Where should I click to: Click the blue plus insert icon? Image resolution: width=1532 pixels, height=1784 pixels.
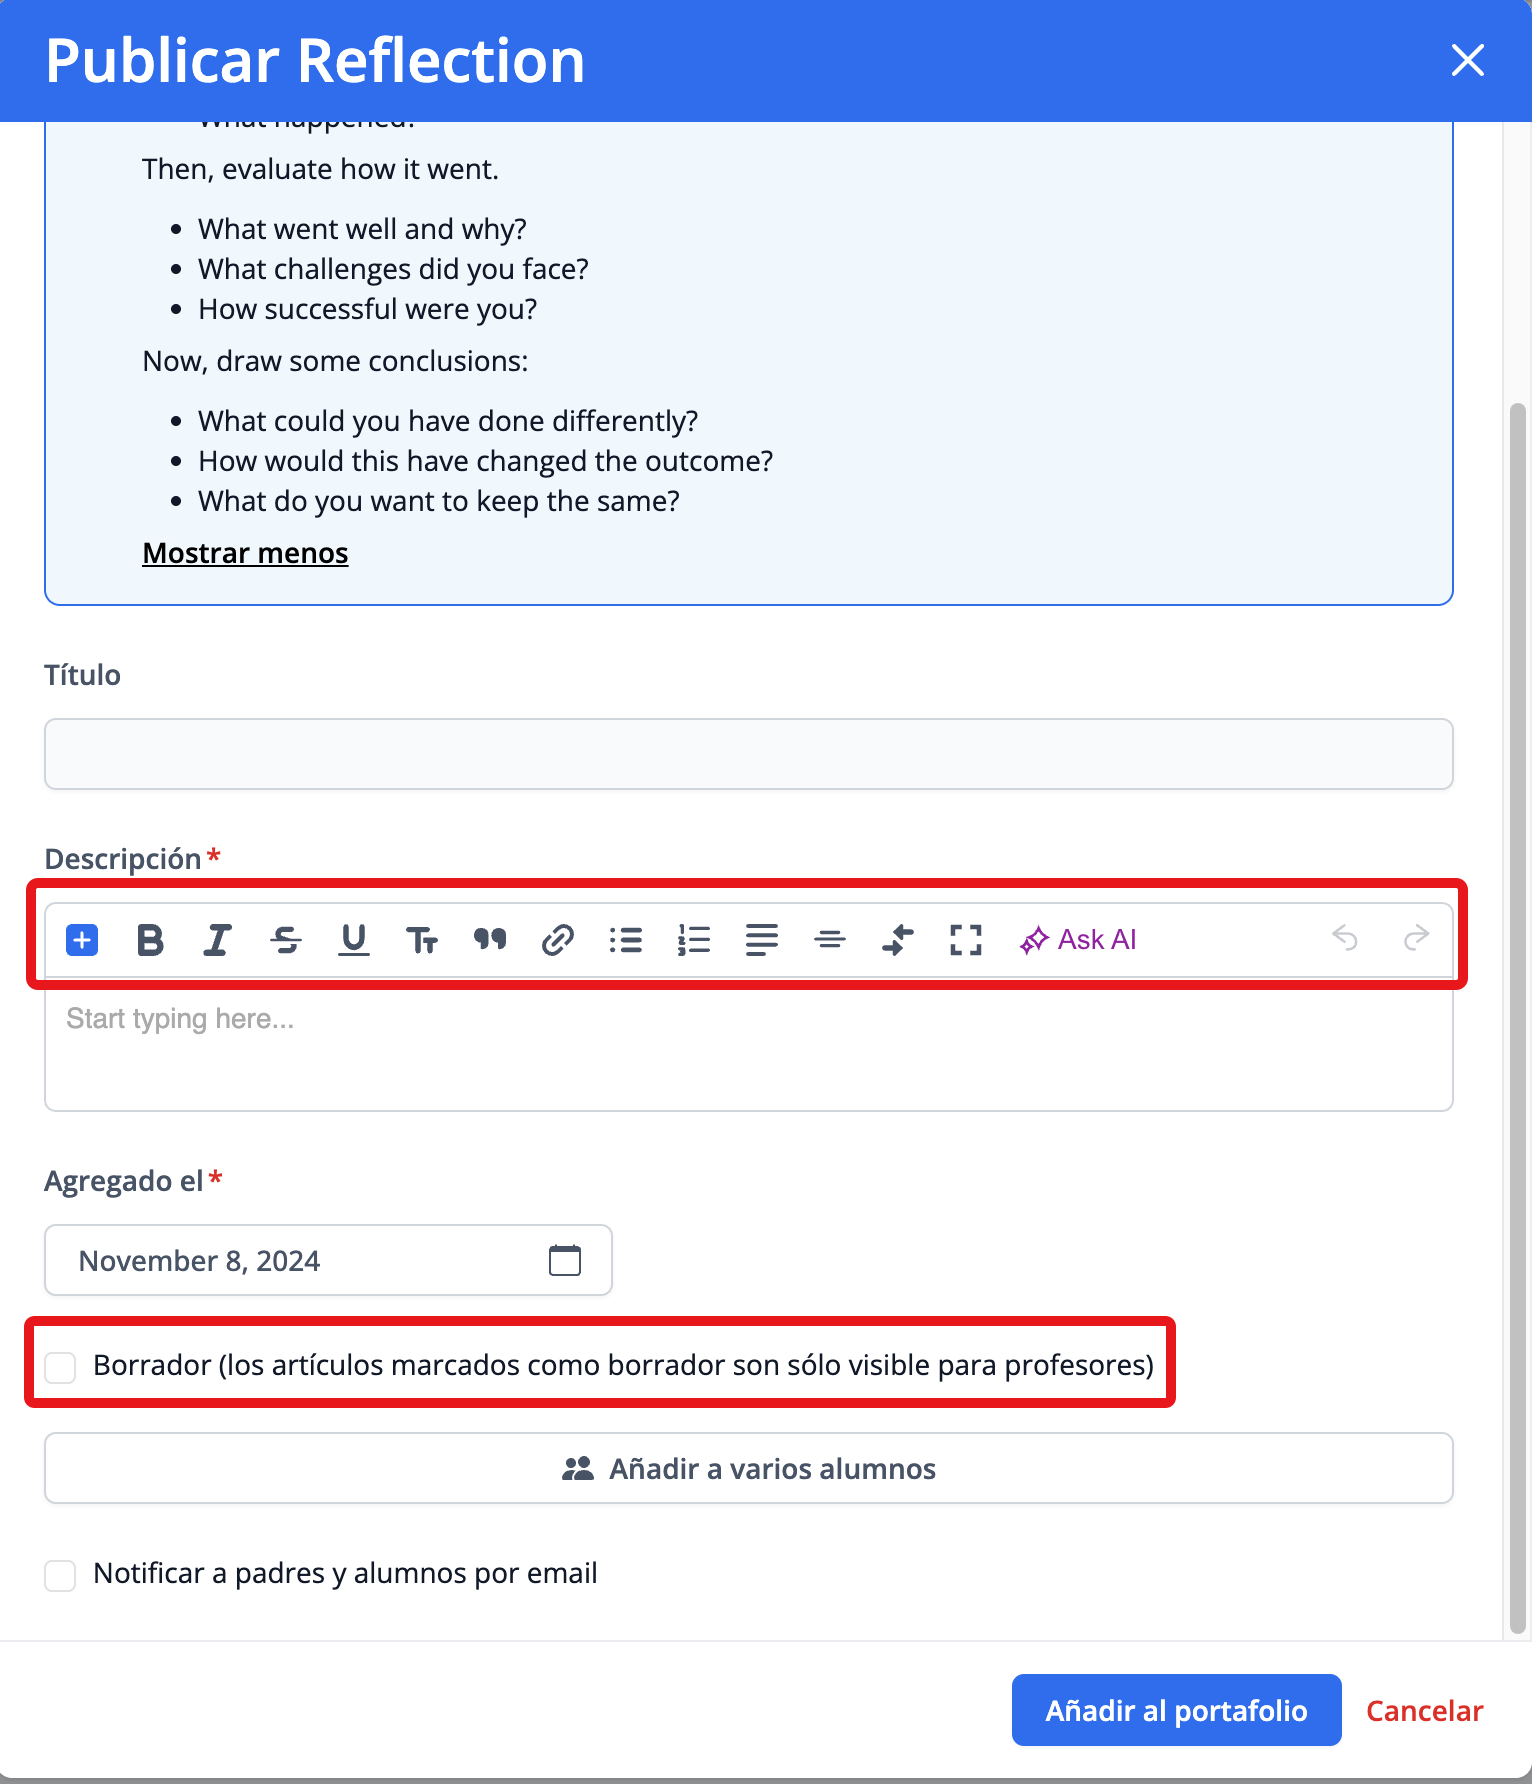coord(82,940)
